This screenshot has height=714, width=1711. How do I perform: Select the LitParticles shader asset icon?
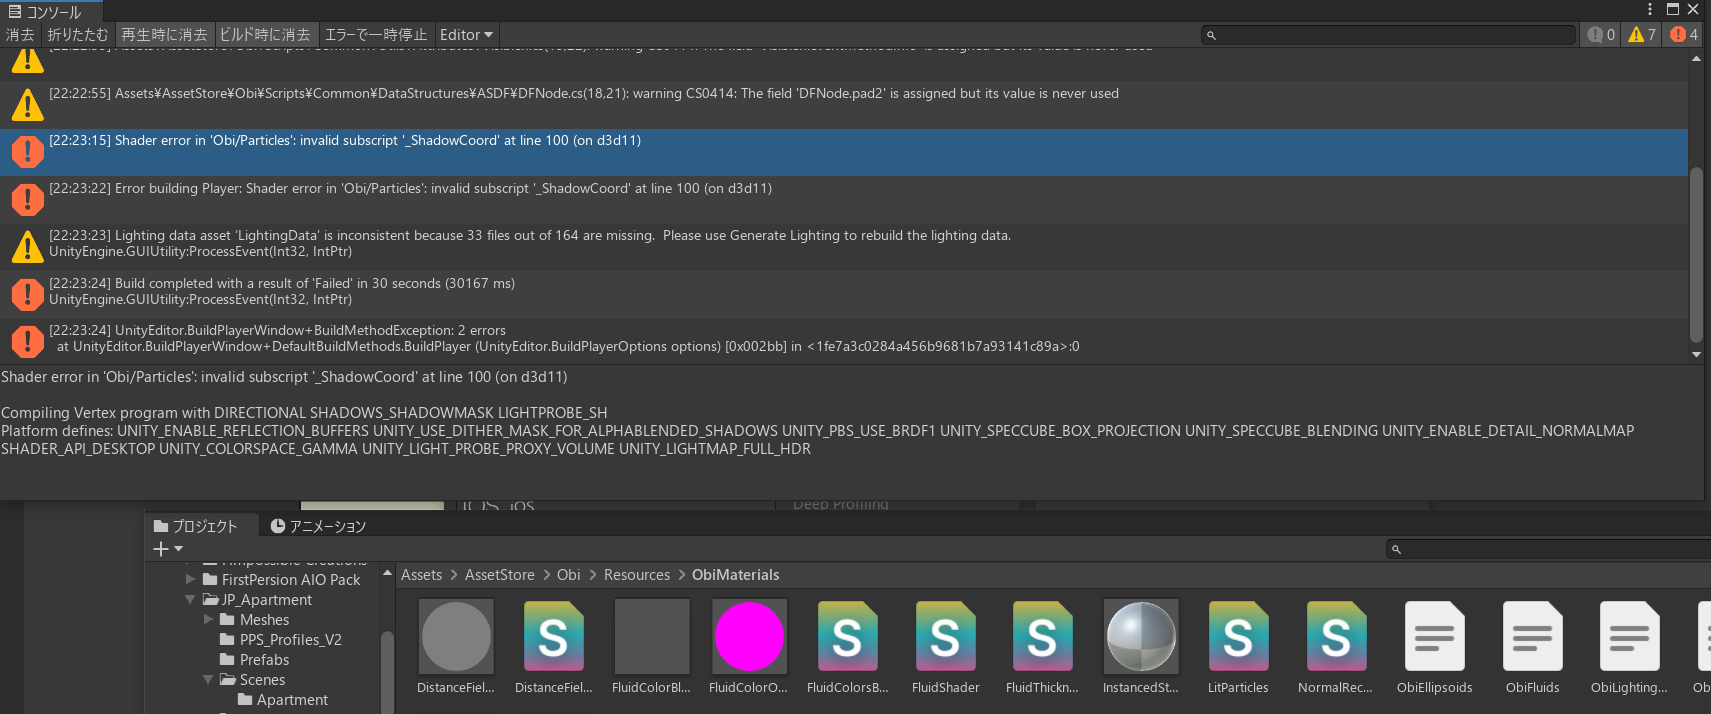[x=1238, y=637]
